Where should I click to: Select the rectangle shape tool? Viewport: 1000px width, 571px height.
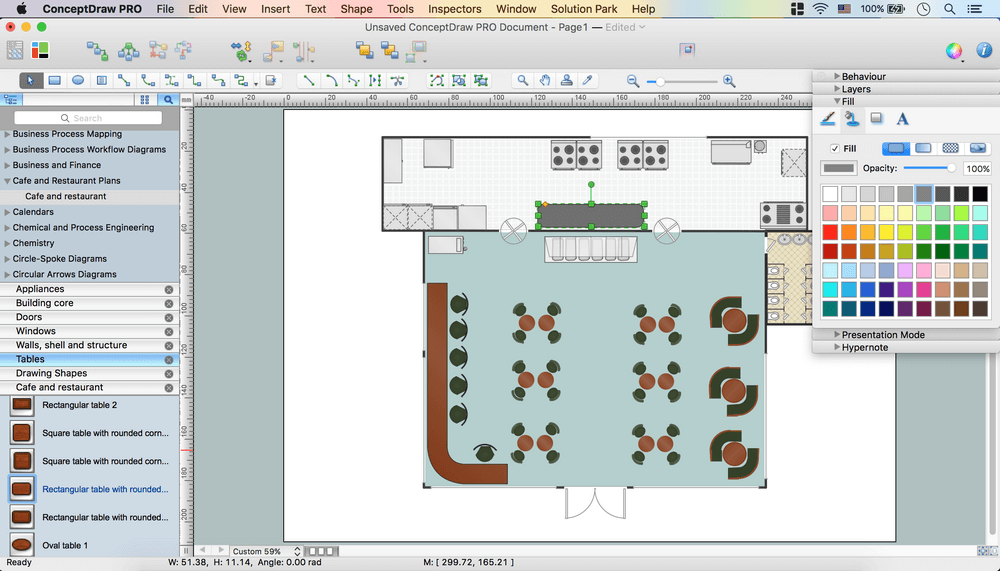pos(55,80)
